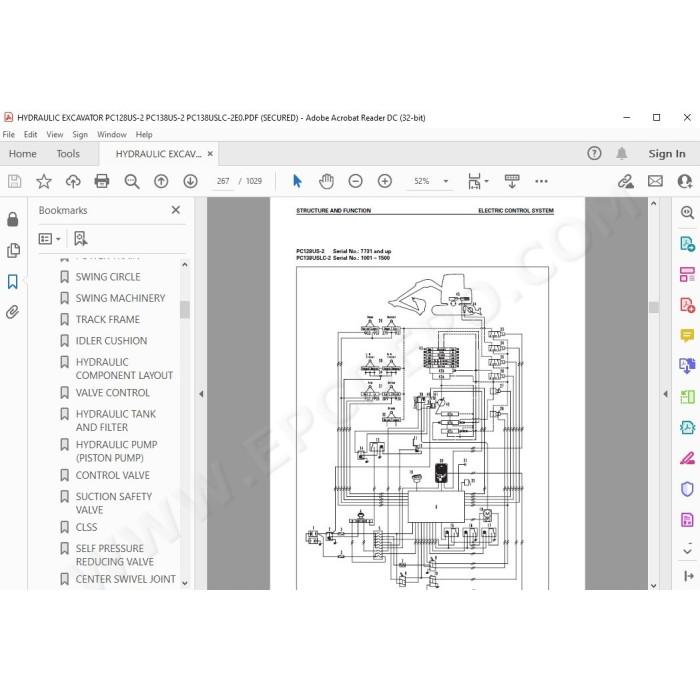Click the bookmarks list scrollbar thumb
The height and width of the screenshot is (700, 700).
tap(184, 310)
